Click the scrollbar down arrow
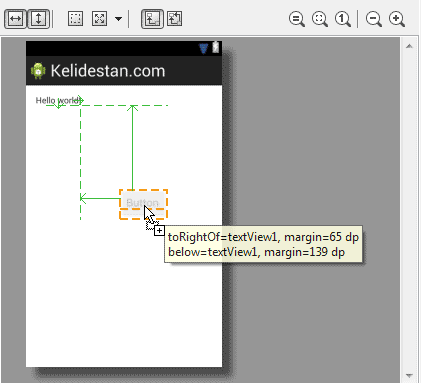This screenshot has width=421, height=383. 409,376
